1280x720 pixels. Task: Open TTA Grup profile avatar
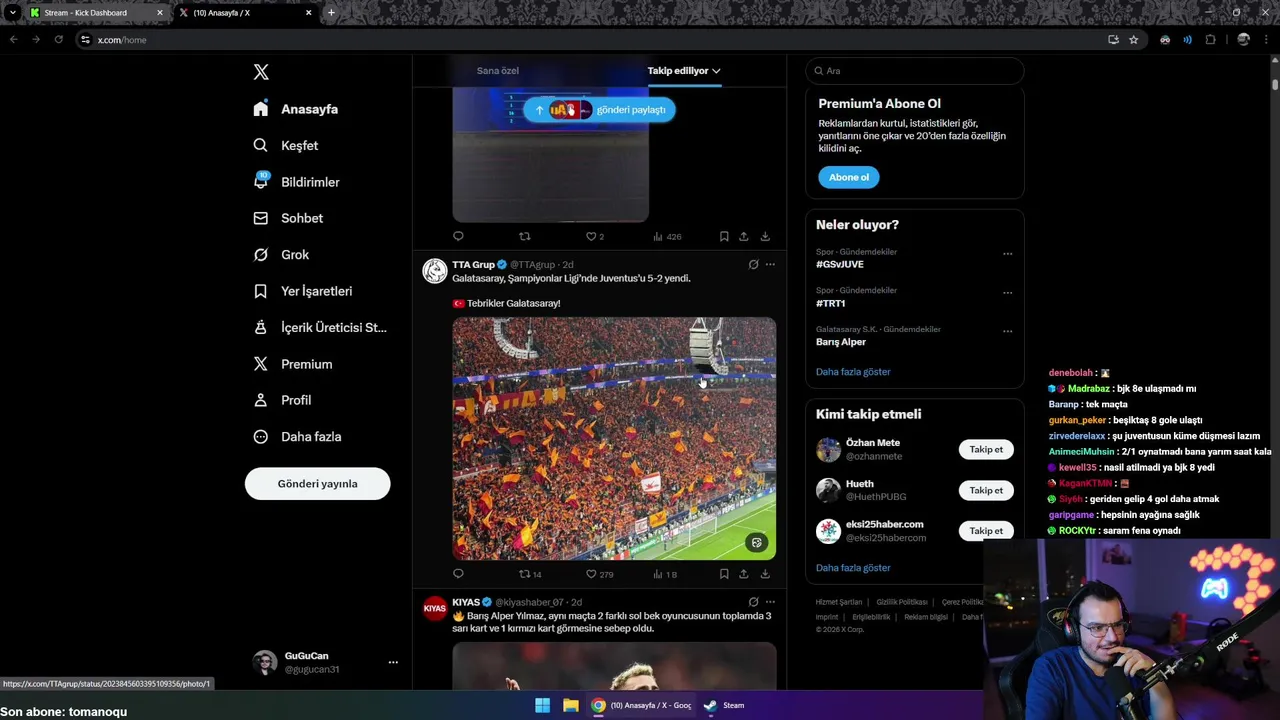[x=435, y=271]
